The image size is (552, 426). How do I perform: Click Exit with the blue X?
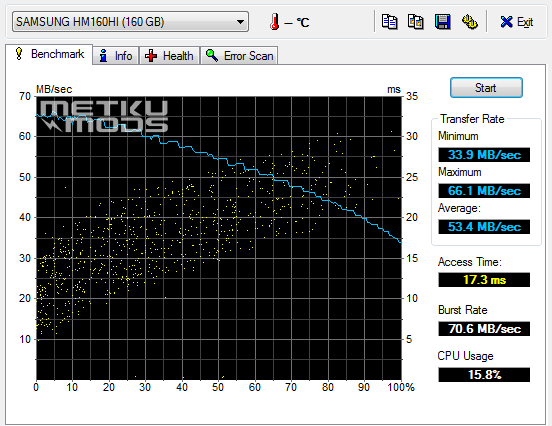[x=517, y=22]
